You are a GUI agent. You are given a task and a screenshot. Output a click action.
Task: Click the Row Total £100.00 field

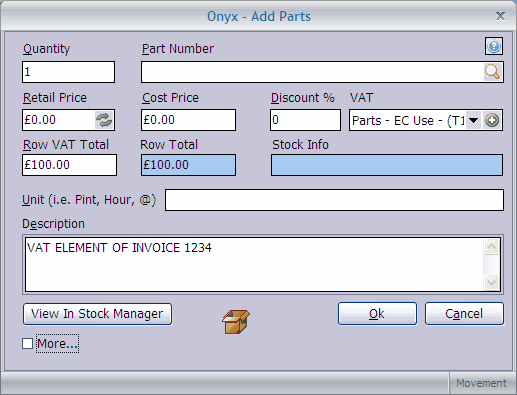point(188,165)
